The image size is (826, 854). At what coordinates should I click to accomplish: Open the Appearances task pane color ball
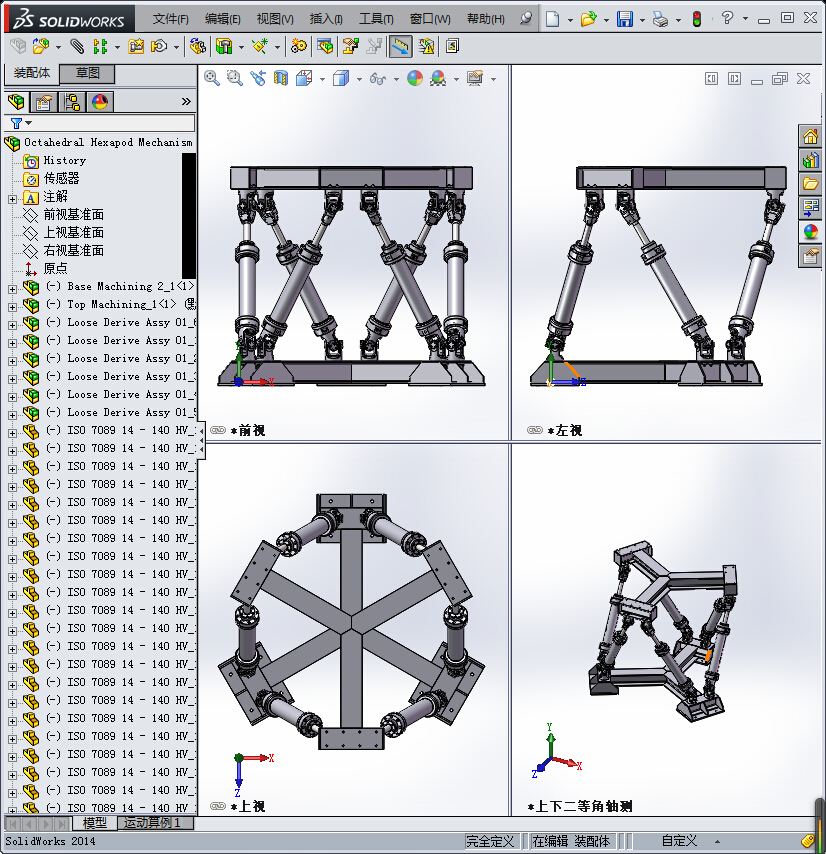810,231
